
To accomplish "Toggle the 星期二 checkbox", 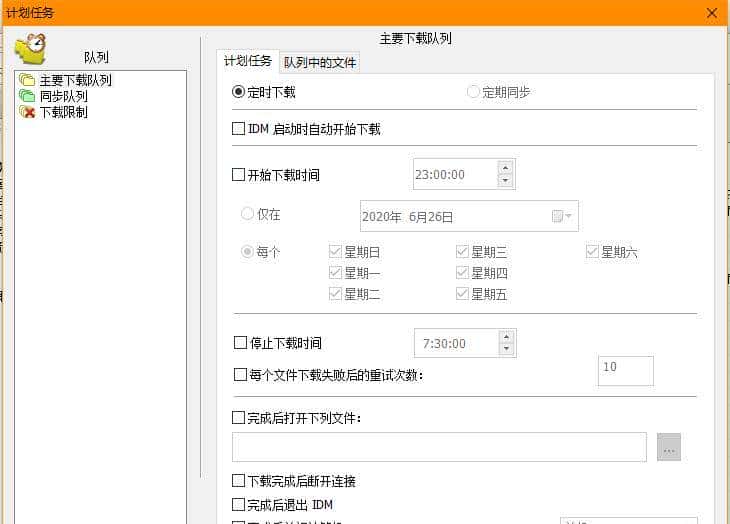I will (335, 293).
